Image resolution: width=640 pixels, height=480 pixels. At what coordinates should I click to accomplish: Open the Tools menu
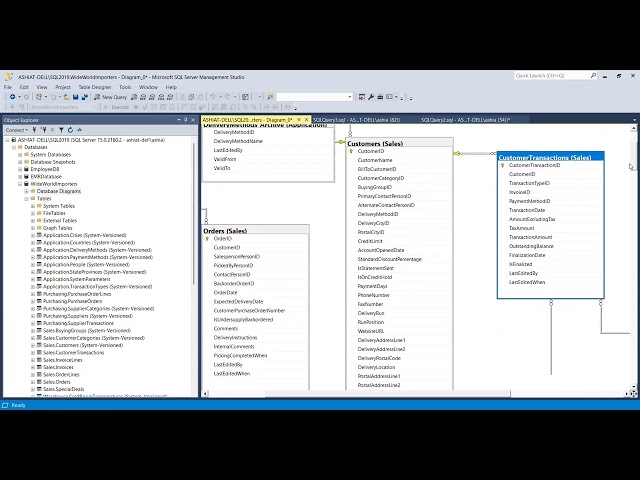[125, 87]
